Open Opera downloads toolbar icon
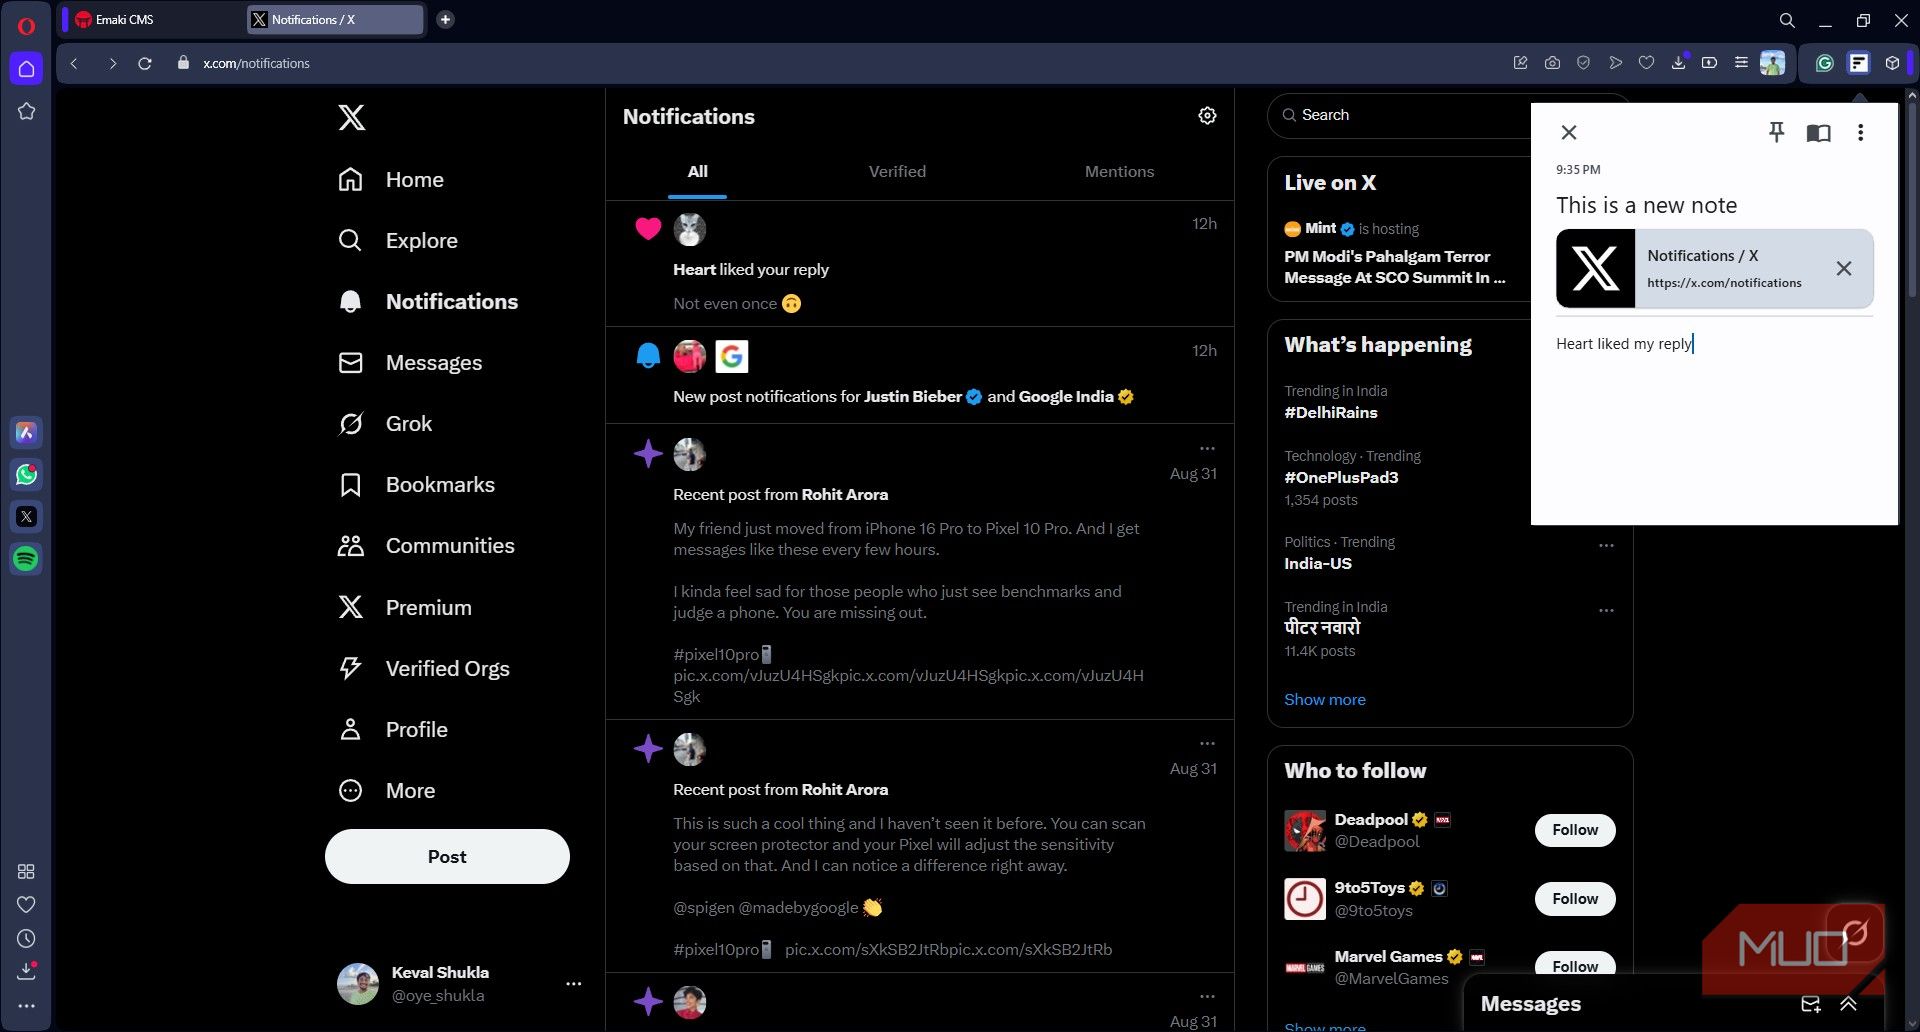Image resolution: width=1920 pixels, height=1032 pixels. pos(1678,63)
